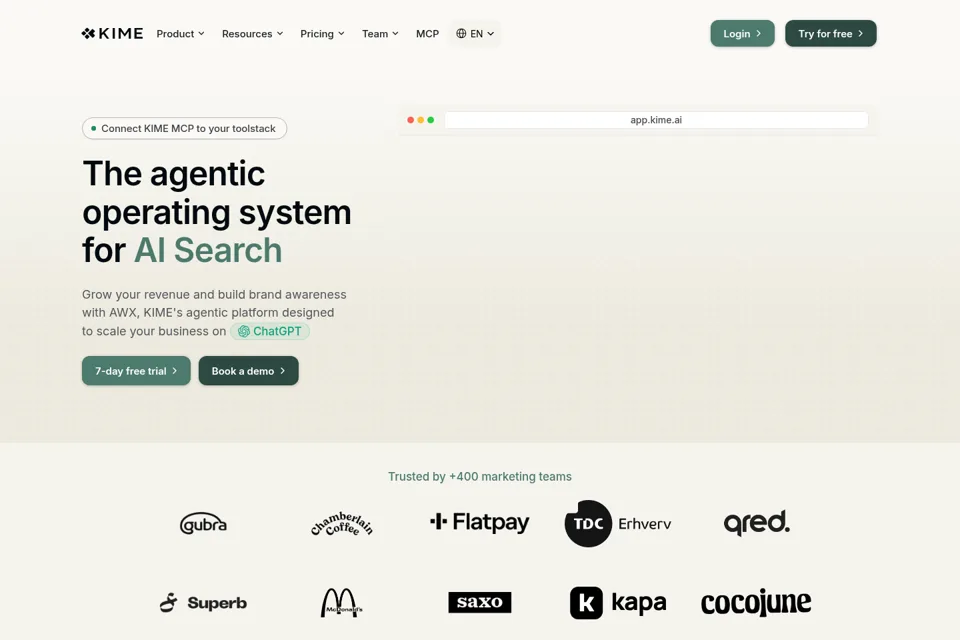
Task: Open the Product dropdown menu
Action: pyautogui.click(x=181, y=34)
